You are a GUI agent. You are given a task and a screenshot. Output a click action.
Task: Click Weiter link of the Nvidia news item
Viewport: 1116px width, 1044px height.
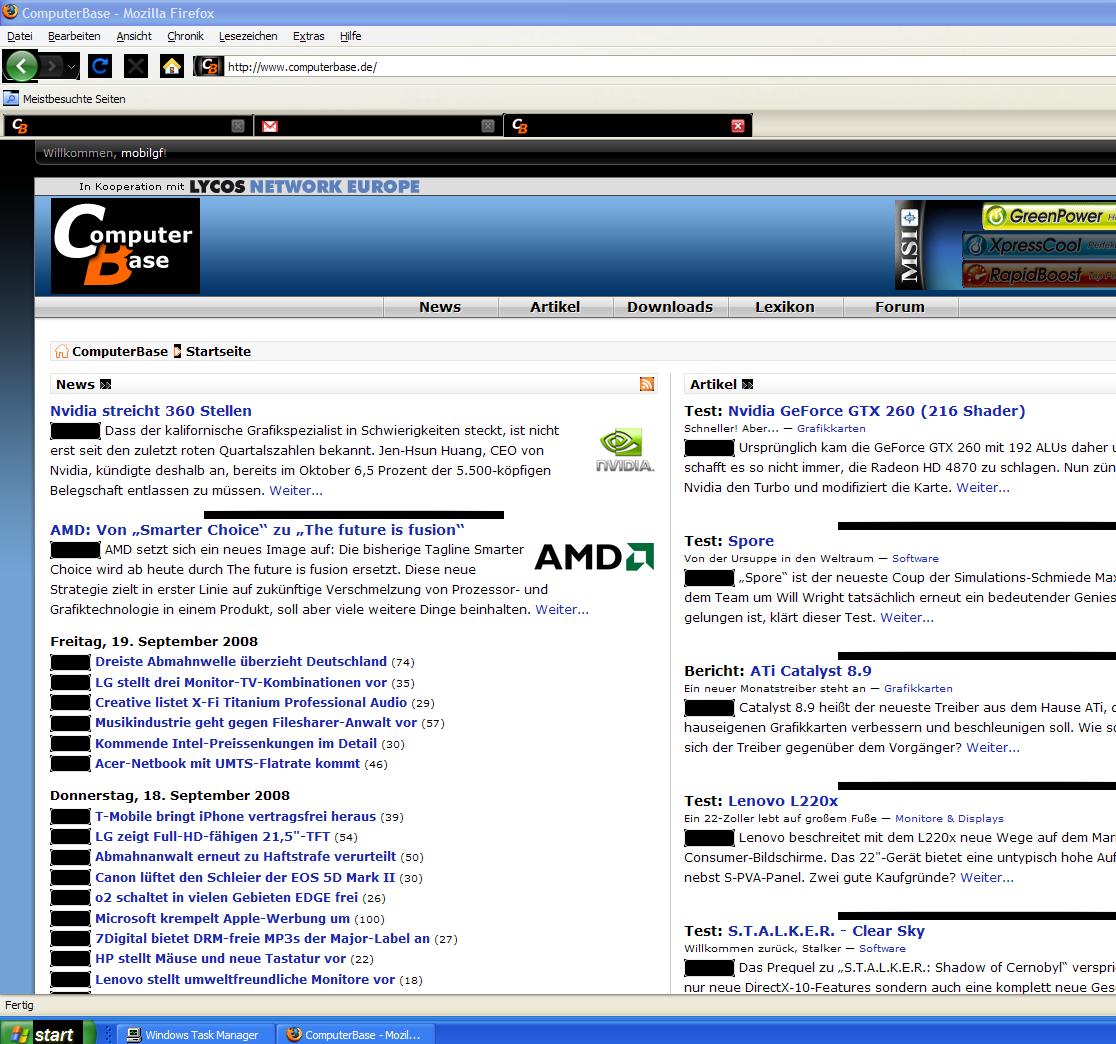coord(296,490)
